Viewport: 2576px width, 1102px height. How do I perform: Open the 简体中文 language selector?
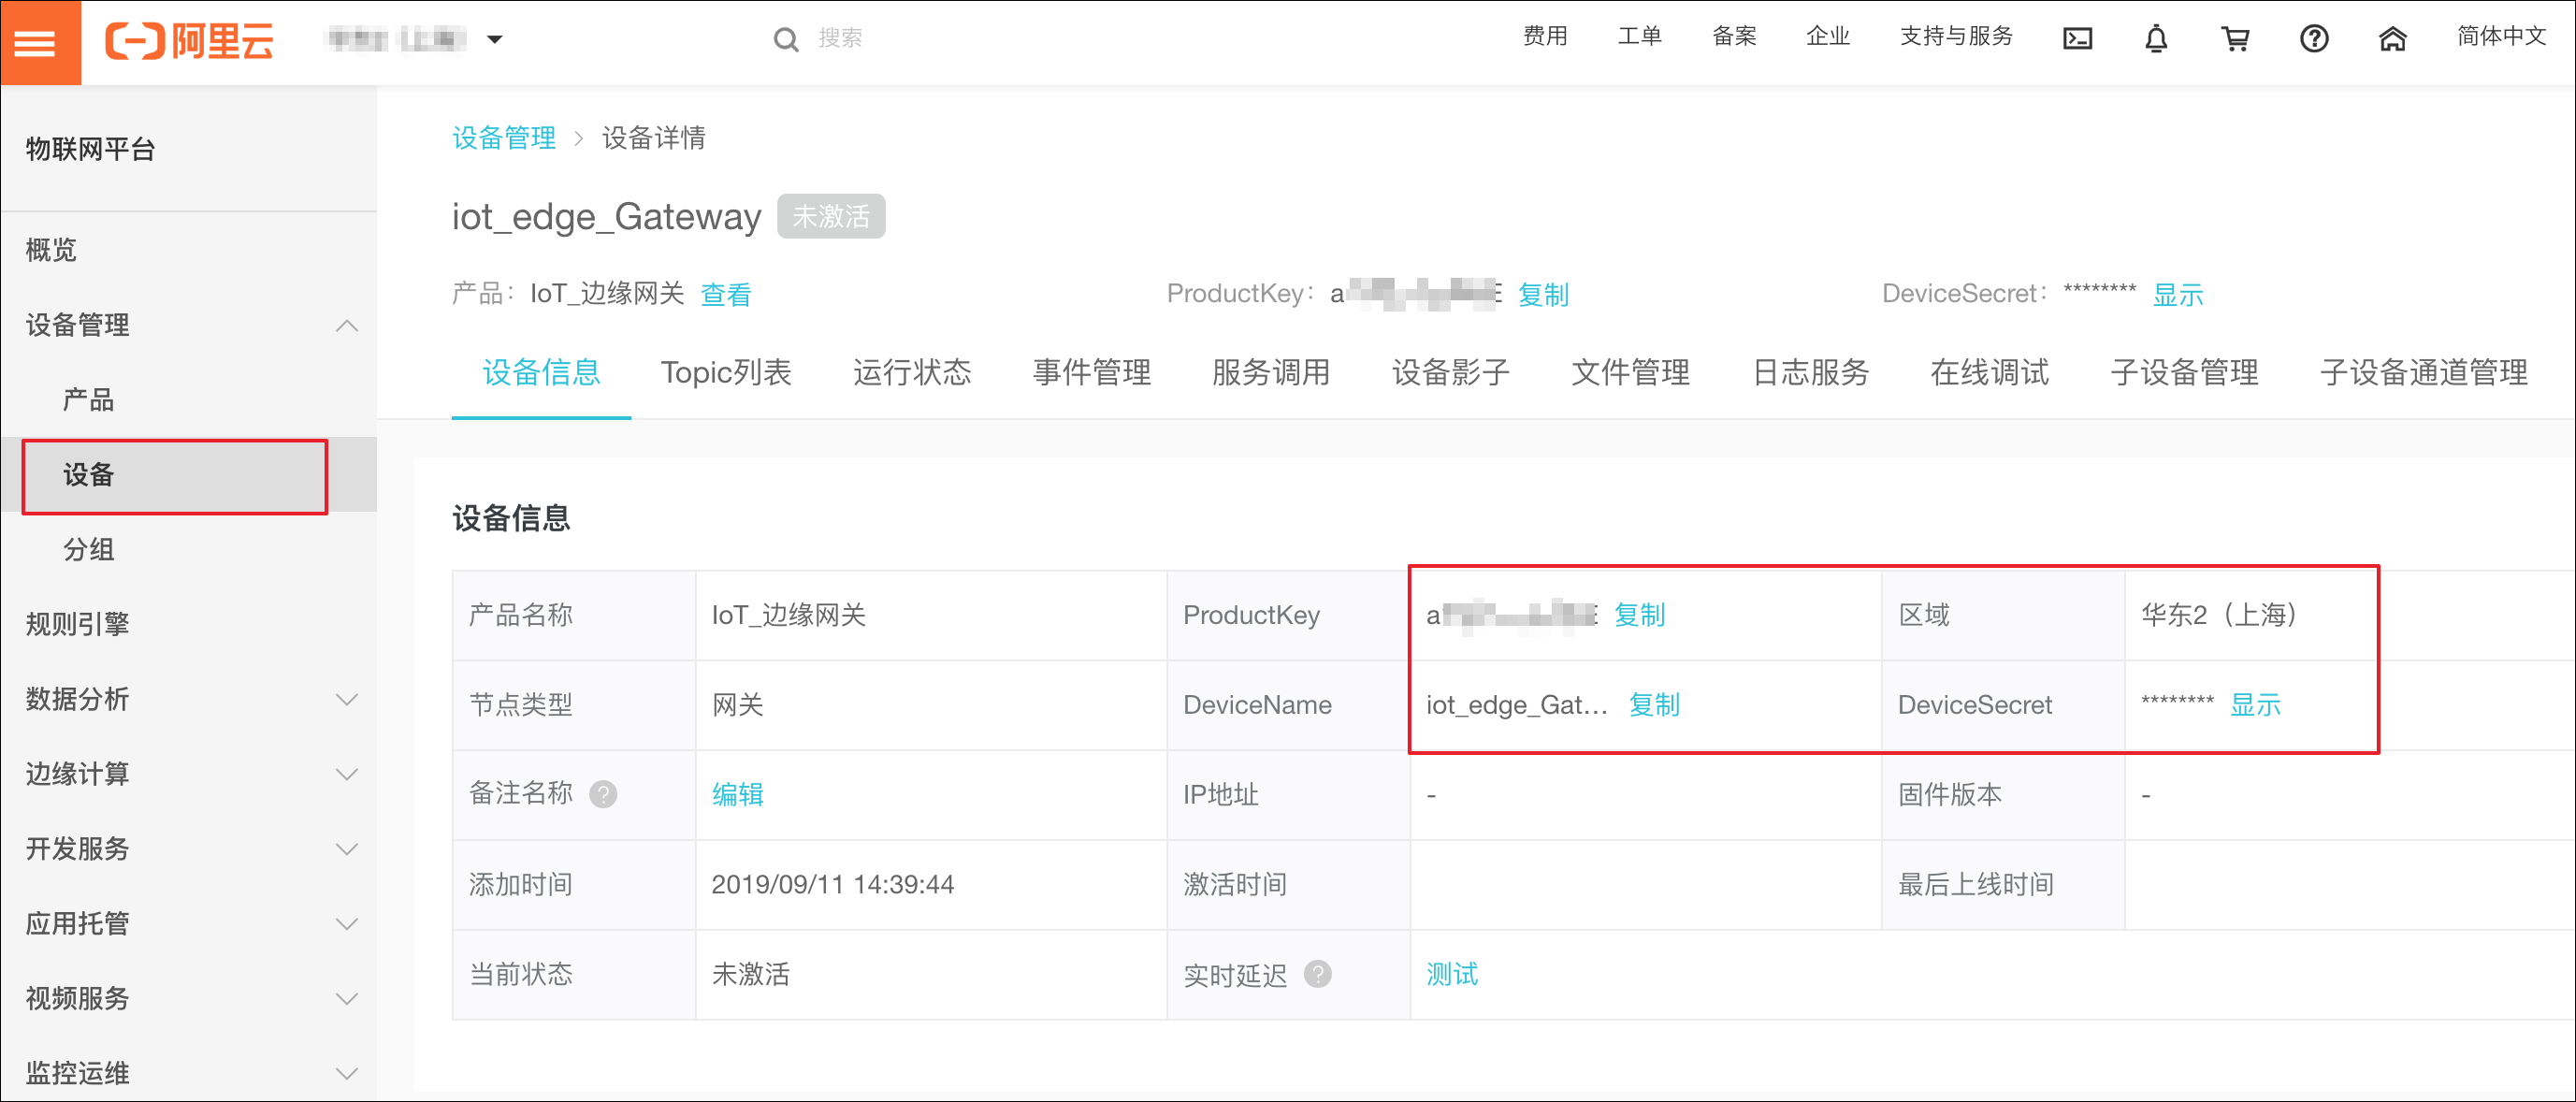click(x=2501, y=36)
